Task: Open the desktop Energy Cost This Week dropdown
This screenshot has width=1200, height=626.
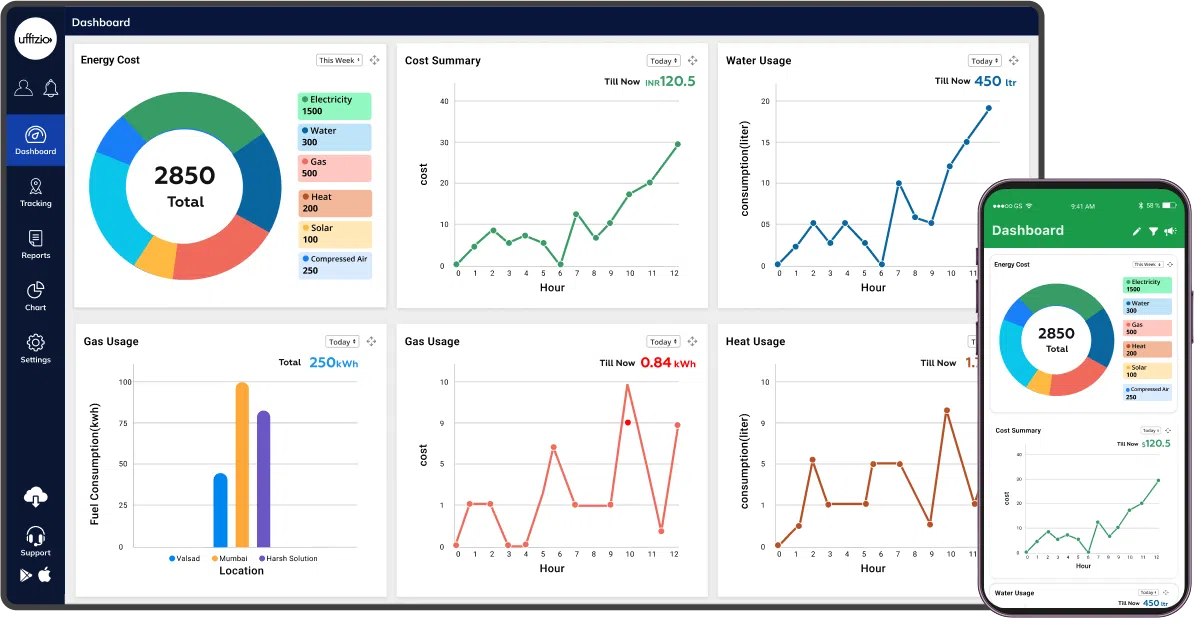Action: [338, 61]
